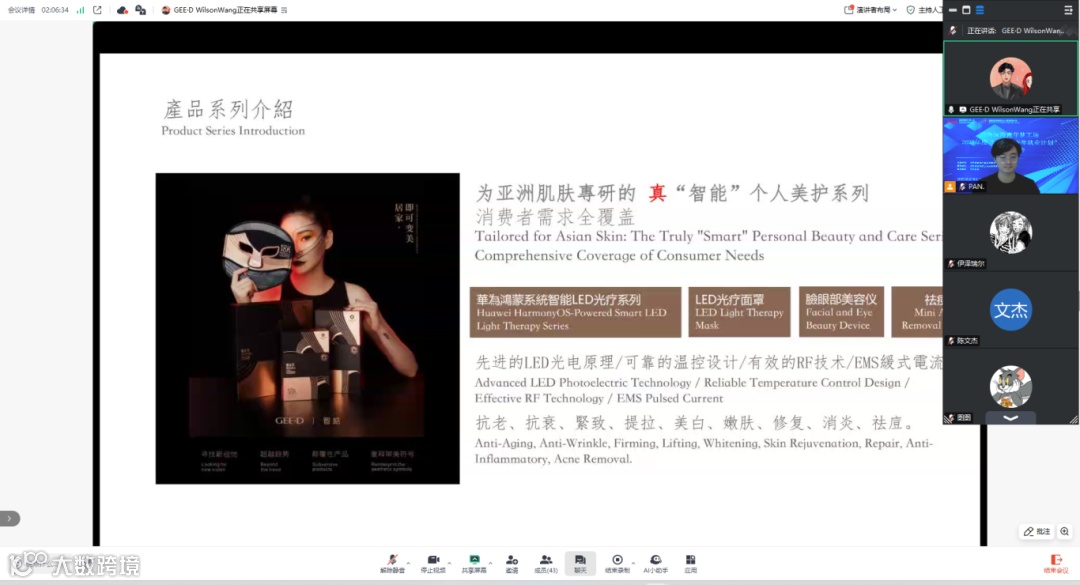Collapse video panel with minimize bar icon
The height and width of the screenshot is (585, 1080).
point(953,10)
